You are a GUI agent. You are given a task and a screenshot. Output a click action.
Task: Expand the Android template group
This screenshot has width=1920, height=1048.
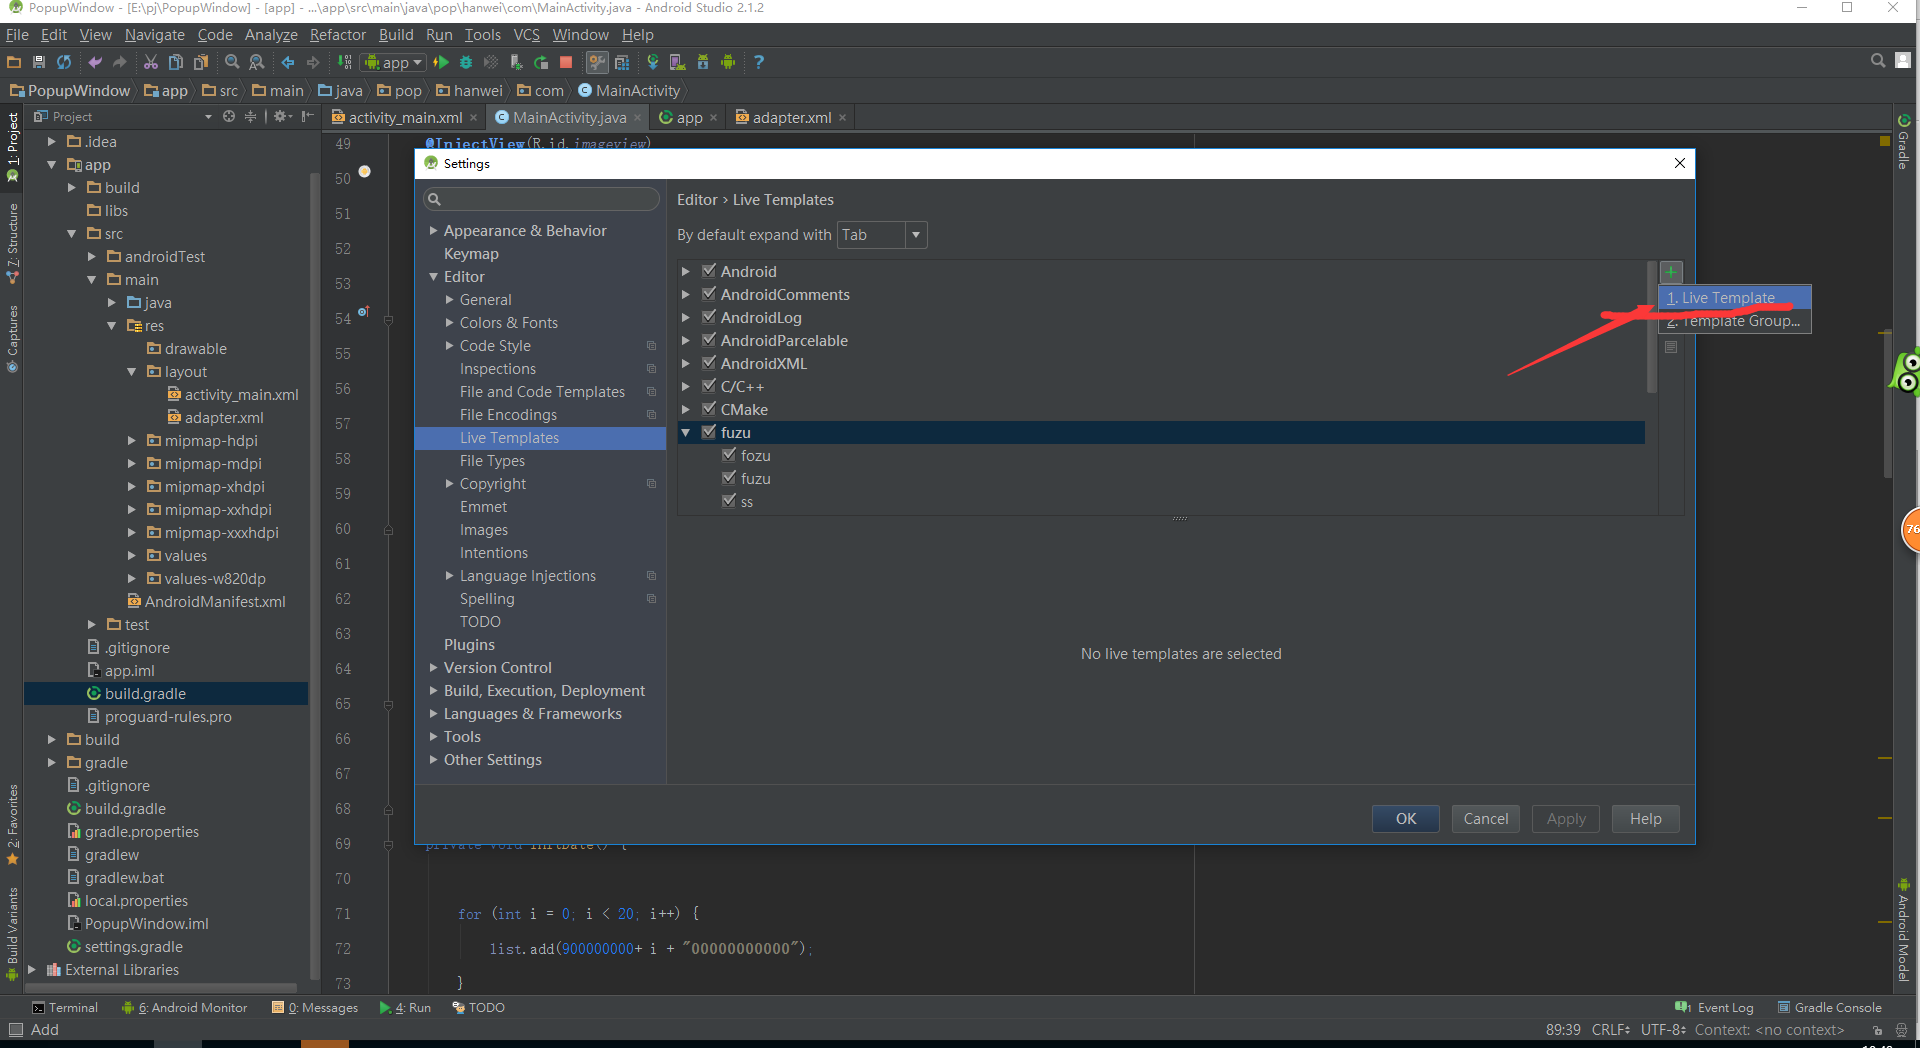click(686, 271)
